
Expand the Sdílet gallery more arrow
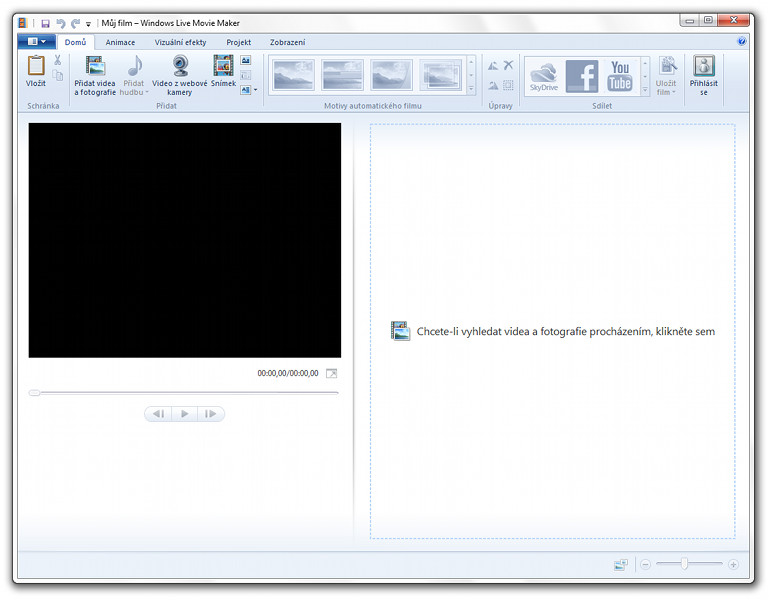(x=645, y=90)
